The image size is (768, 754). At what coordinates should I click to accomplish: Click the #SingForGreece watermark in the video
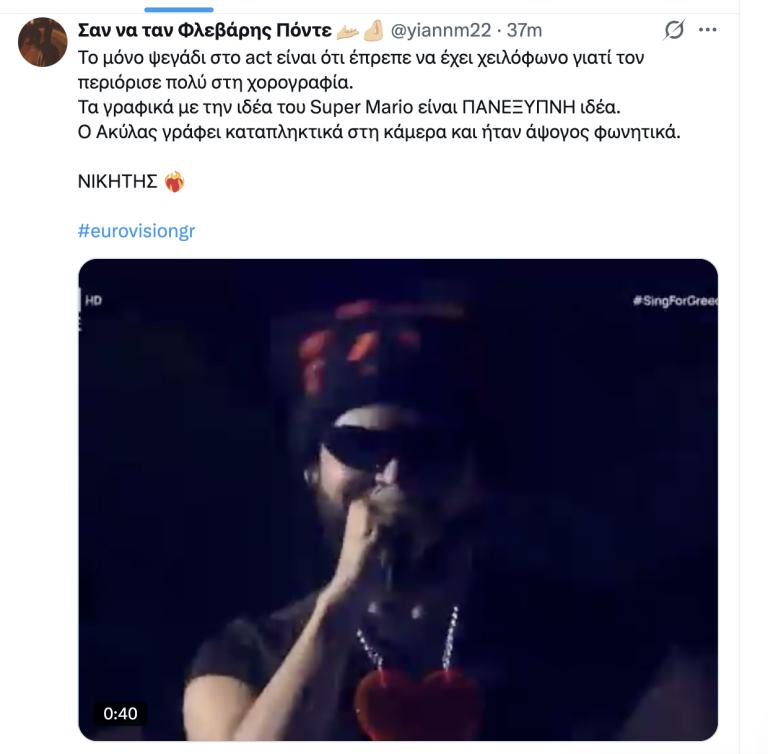point(675,300)
